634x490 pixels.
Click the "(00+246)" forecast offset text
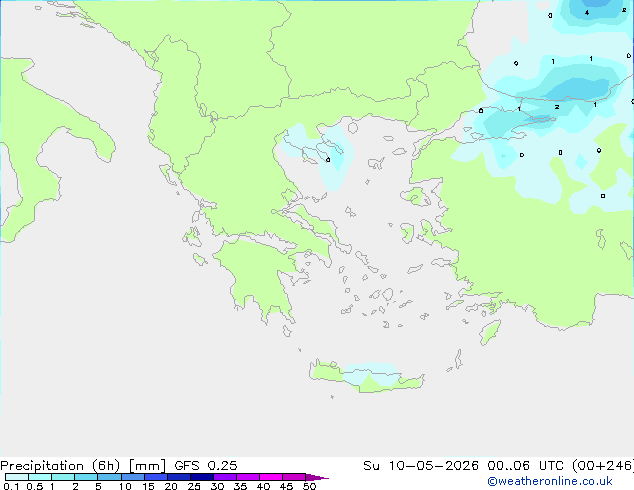pyautogui.click(x=603, y=466)
